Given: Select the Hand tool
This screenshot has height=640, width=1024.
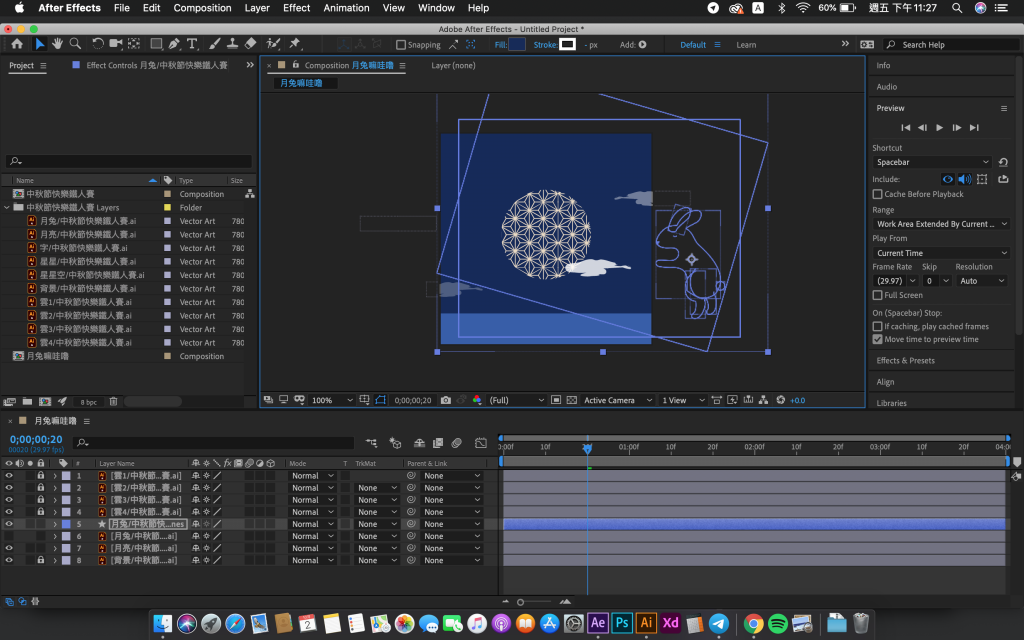Looking at the screenshot, I should tap(58, 44).
